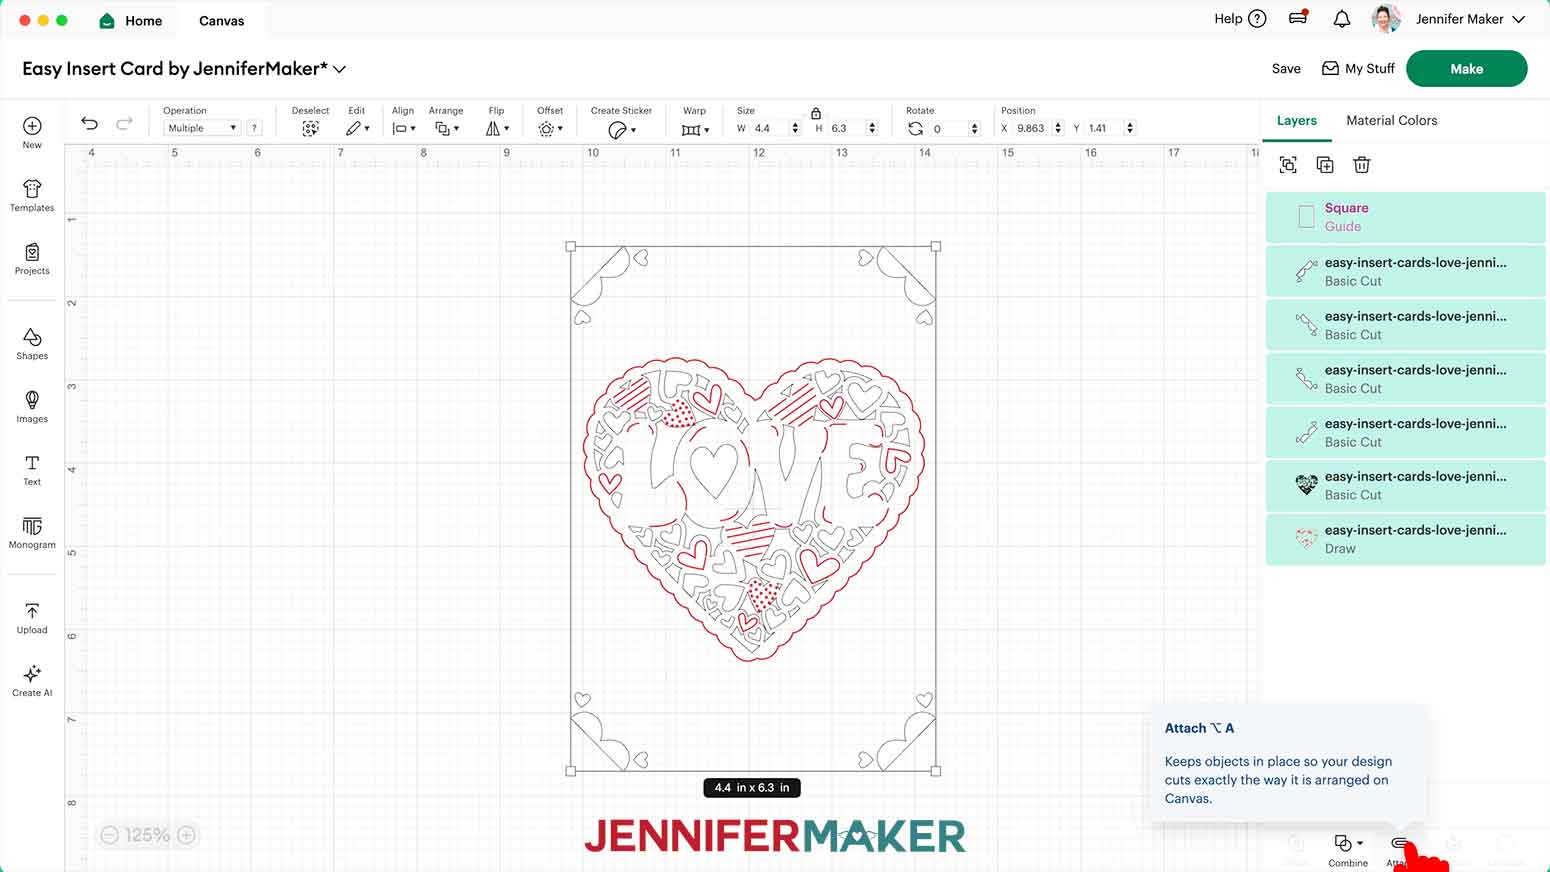1550x872 pixels.
Task: Click the Help question mark icon
Action: (x=1258, y=19)
